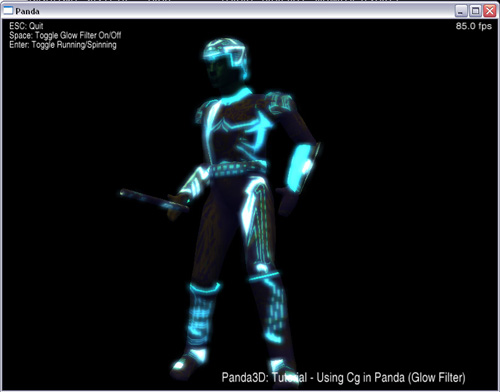The height and width of the screenshot is (392, 500).
Task: Select the character's glowing helmet
Action: pos(226,56)
